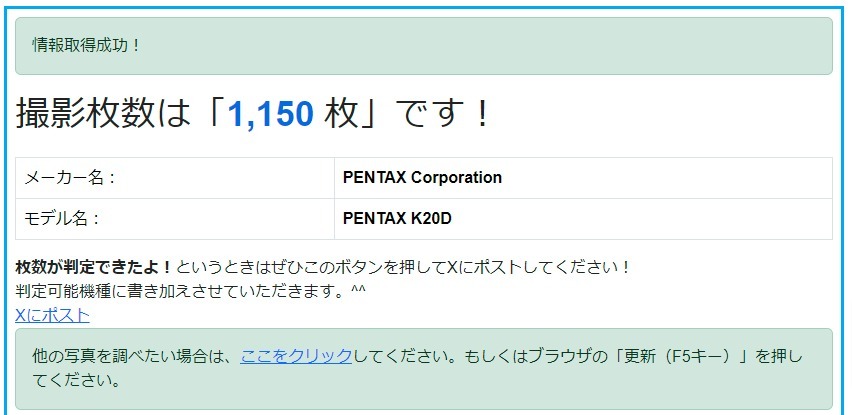Click the Xにポスト link
The image size is (852, 415).
click(52, 316)
